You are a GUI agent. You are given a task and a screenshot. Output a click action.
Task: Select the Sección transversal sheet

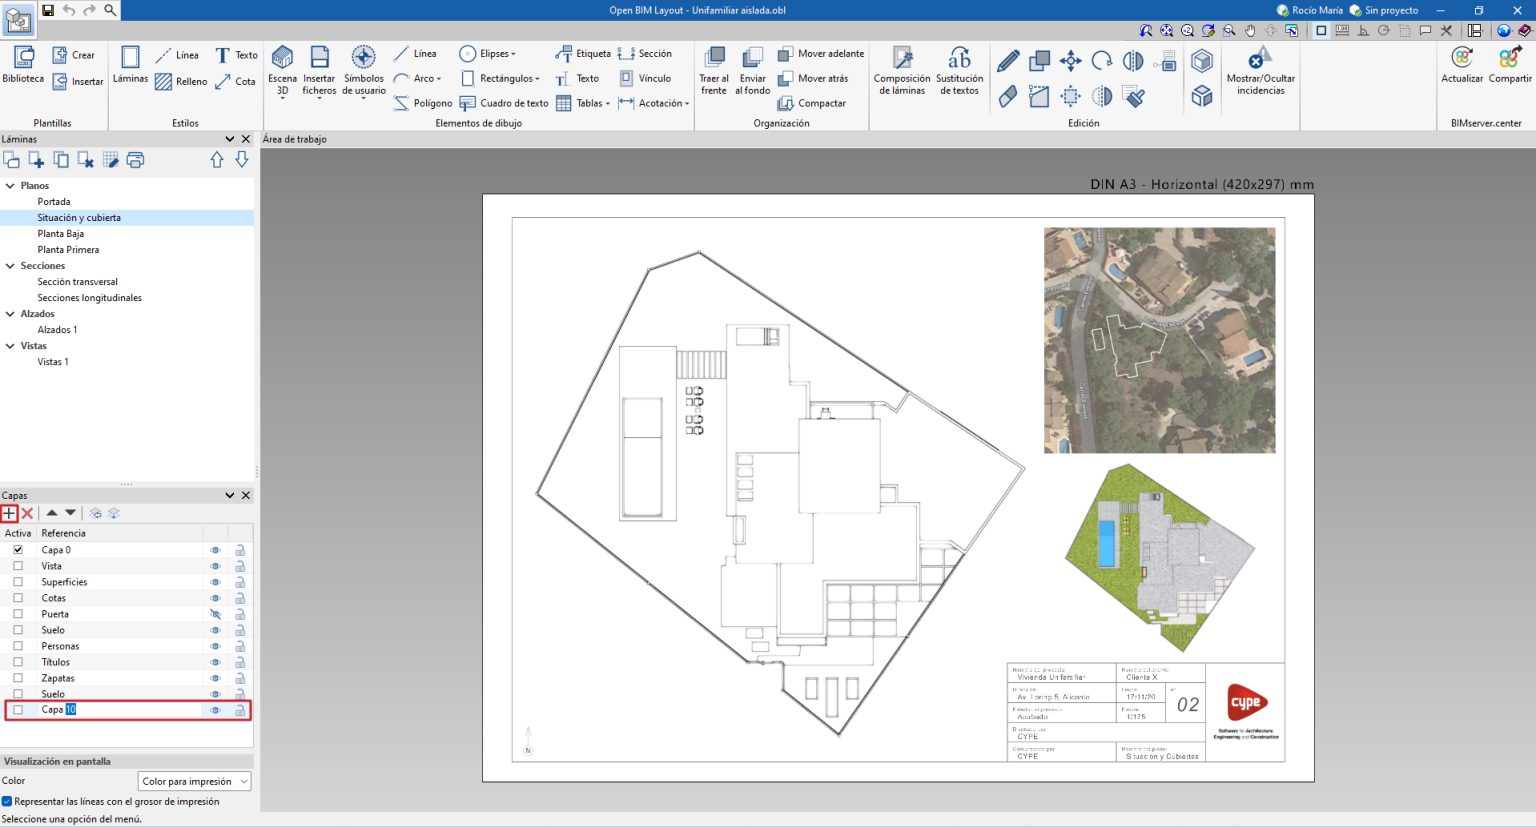point(79,281)
